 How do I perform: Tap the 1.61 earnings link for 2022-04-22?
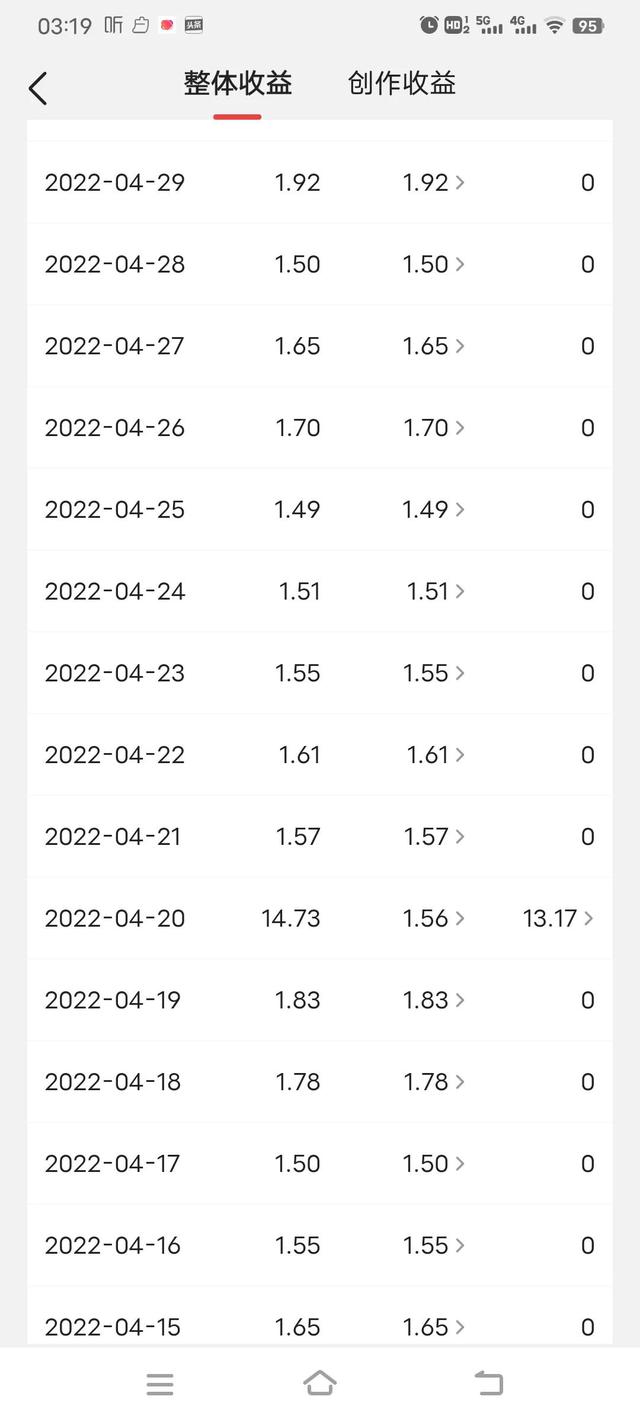[428, 755]
